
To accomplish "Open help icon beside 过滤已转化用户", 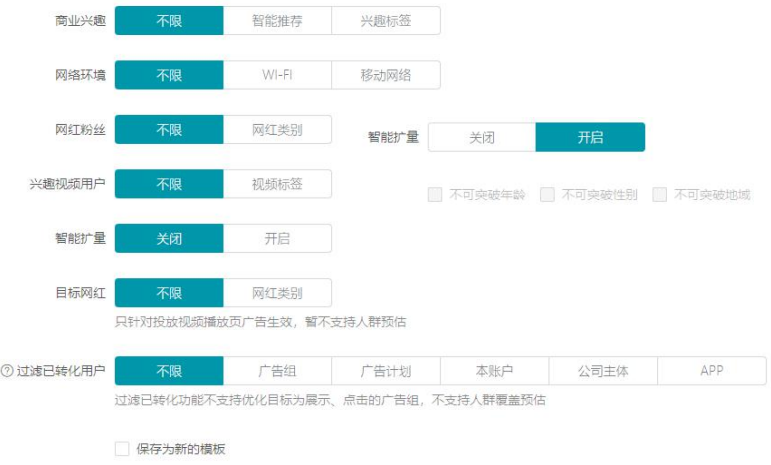I will (x=7, y=371).
